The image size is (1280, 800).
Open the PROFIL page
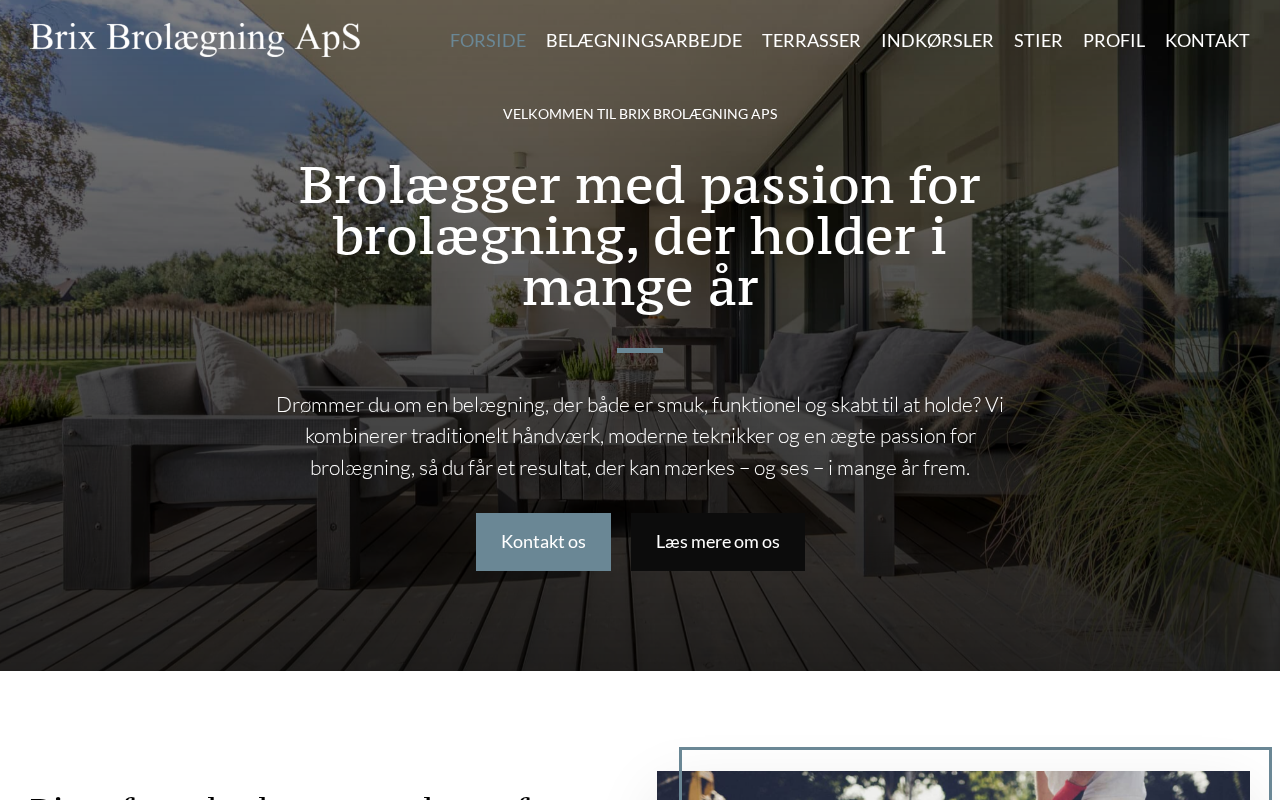point(1114,40)
